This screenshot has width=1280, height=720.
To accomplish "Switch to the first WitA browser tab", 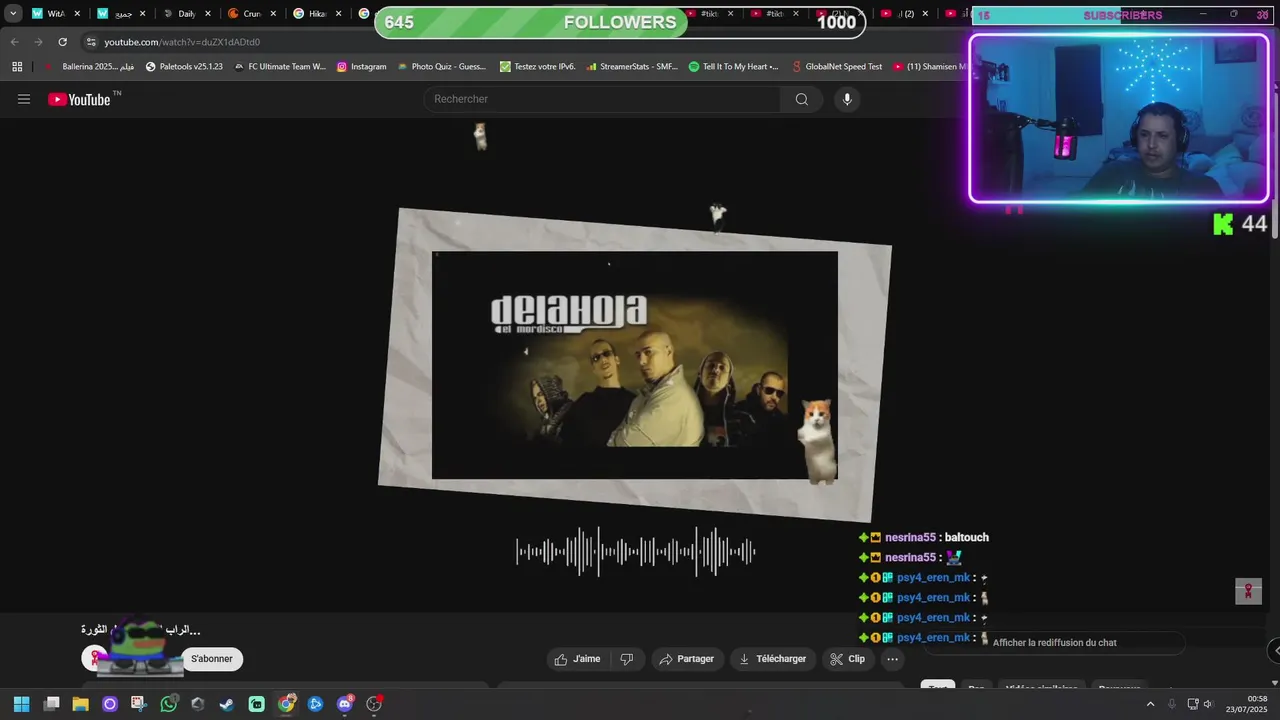I will [x=55, y=14].
